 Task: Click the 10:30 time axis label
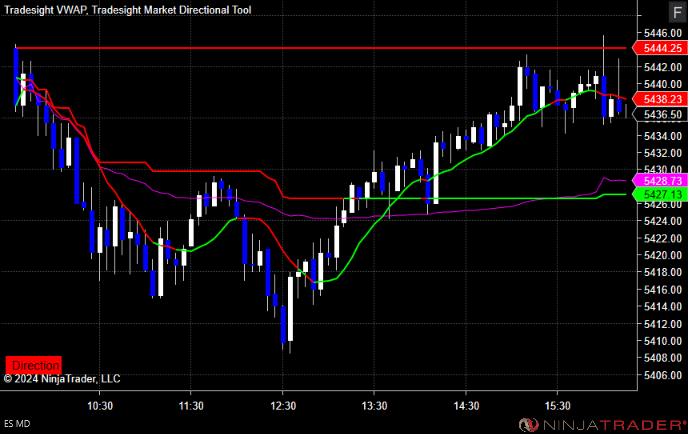click(x=100, y=406)
